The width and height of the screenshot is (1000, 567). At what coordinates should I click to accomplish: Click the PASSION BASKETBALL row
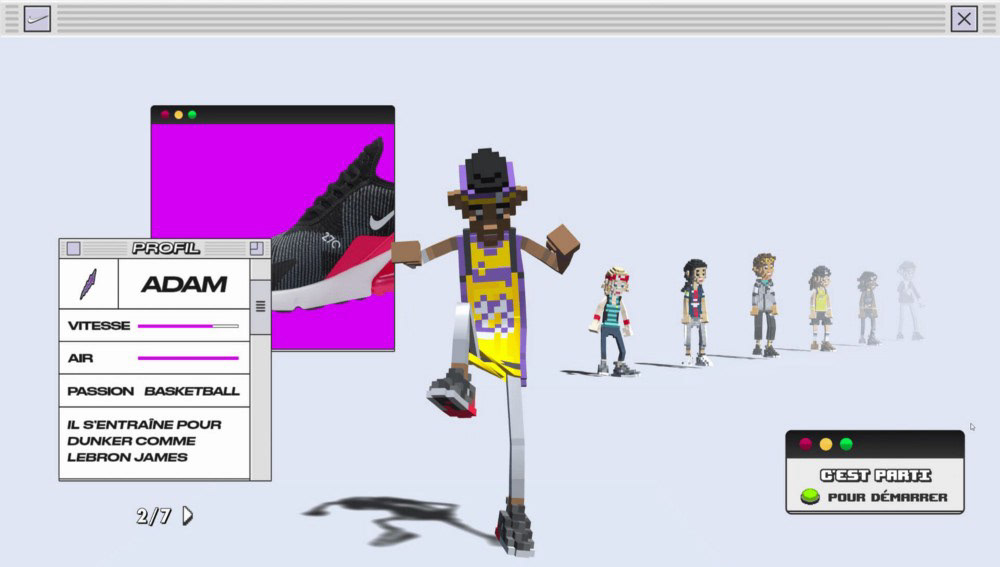[x=154, y=391]
